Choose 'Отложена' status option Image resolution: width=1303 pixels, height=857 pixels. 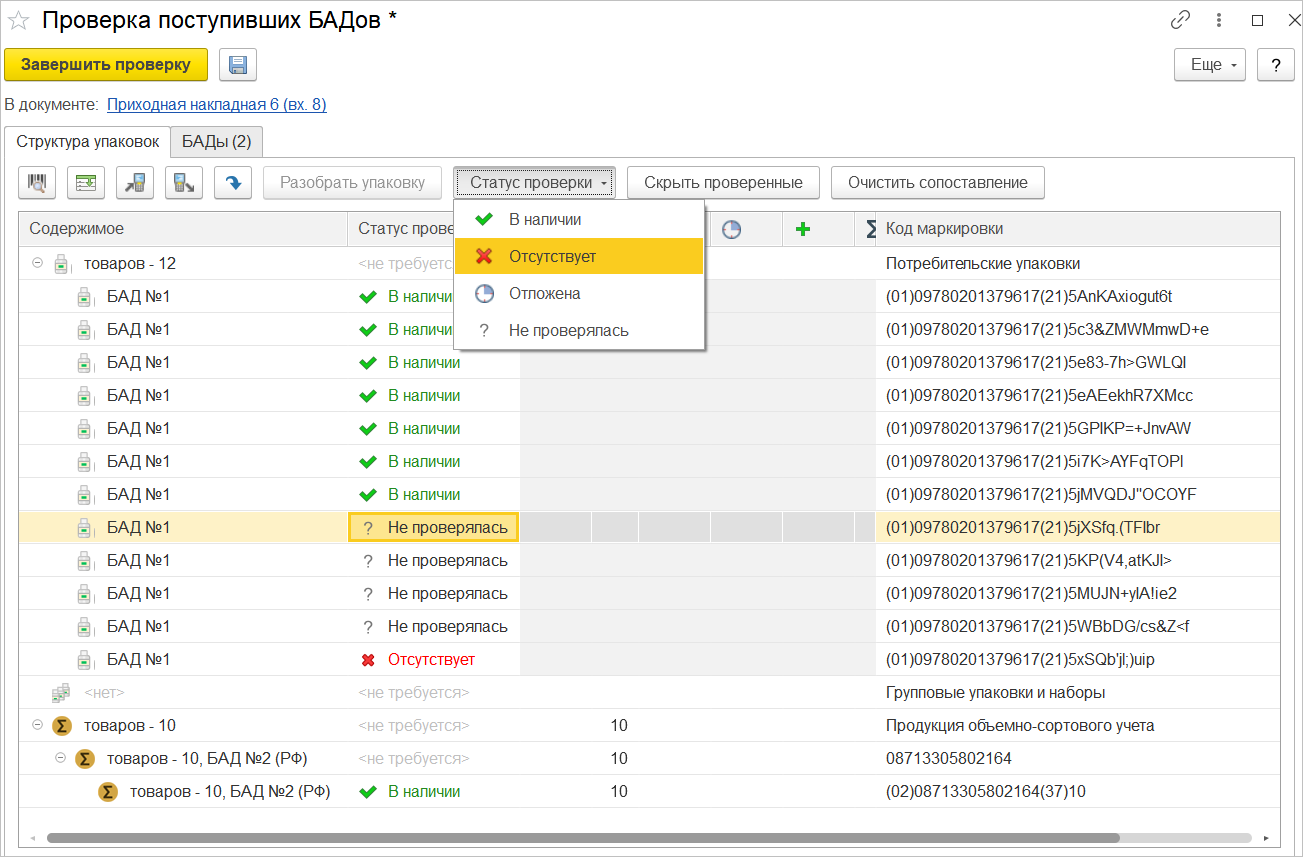pos(544,294)
